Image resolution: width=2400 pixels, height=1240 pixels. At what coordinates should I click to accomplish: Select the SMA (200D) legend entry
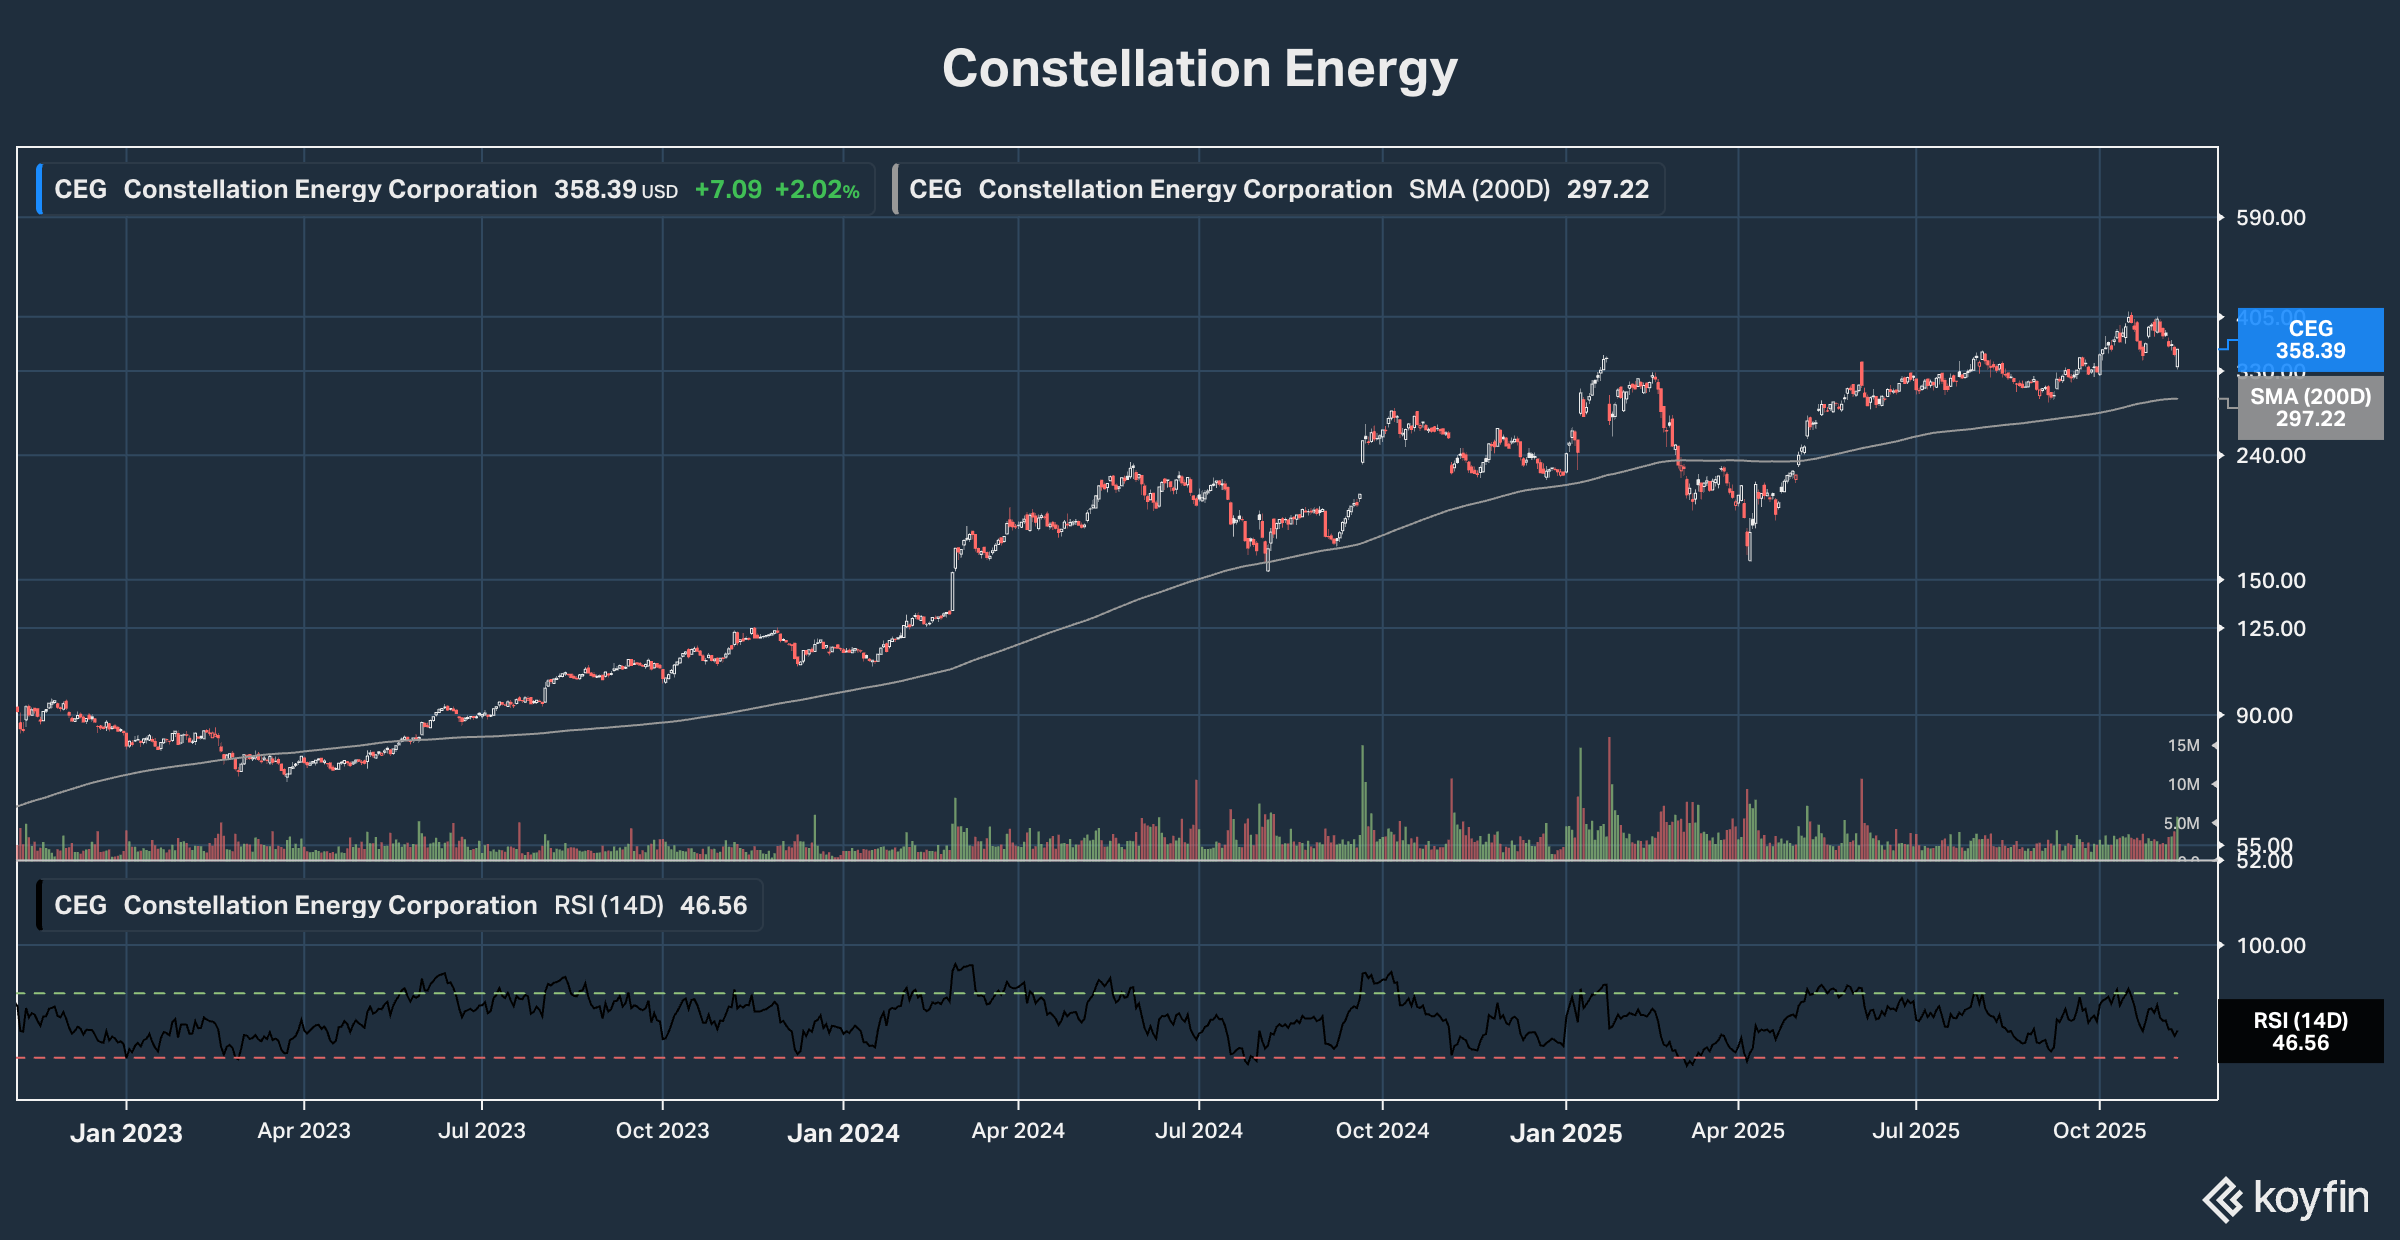(x=1279, y=189)
